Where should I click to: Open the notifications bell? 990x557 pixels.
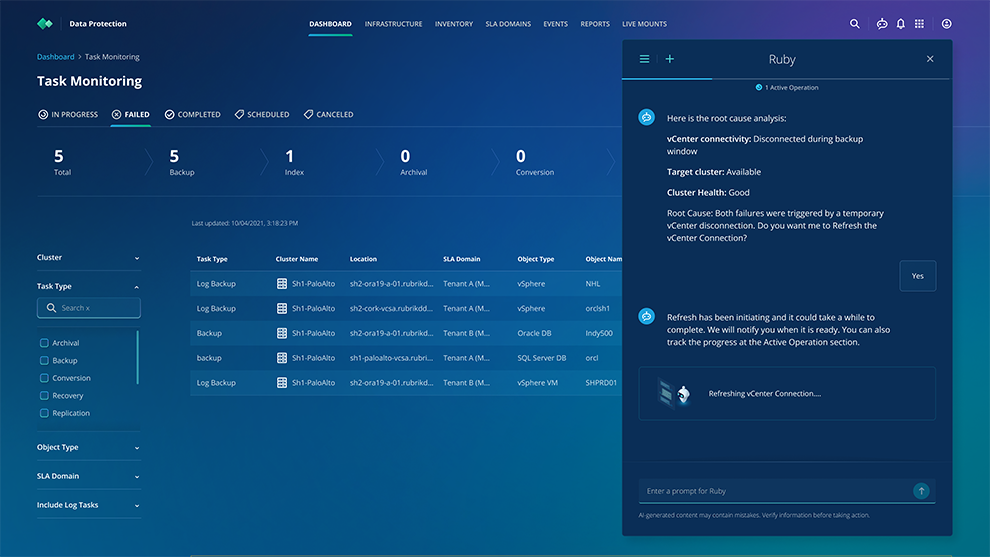click(900, 24)
